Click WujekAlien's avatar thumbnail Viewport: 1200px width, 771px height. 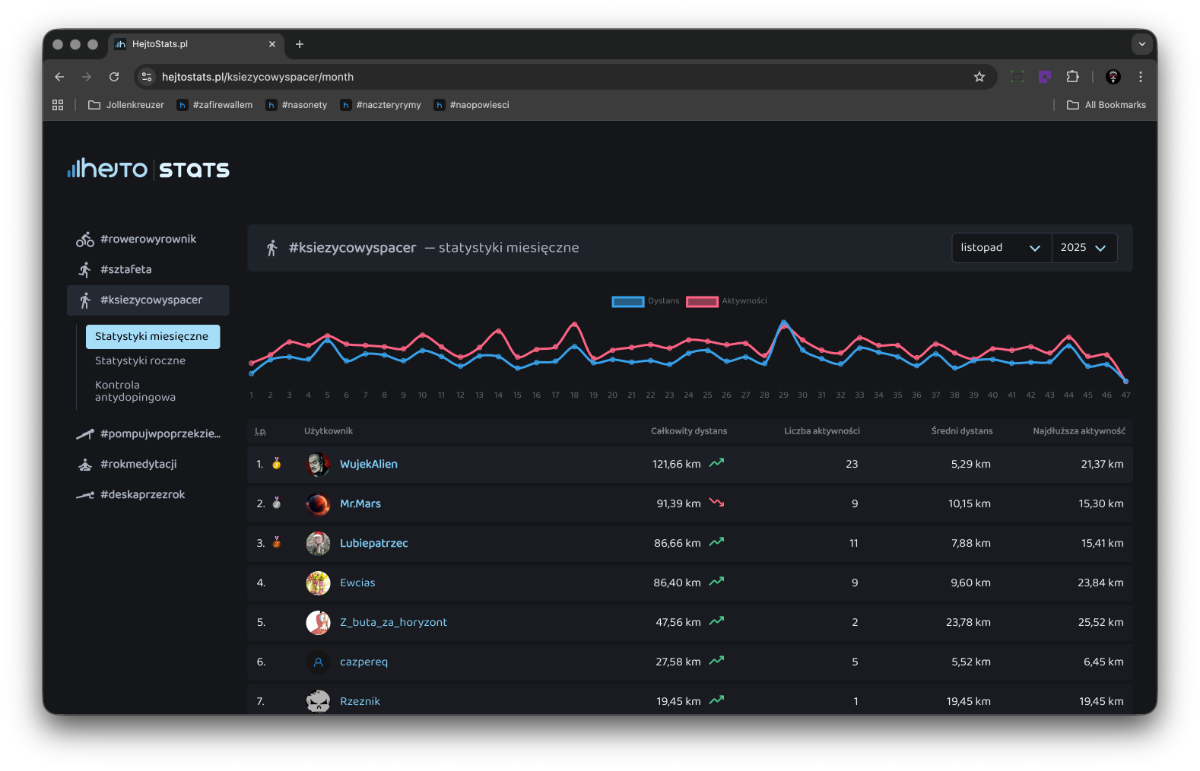pos(318,465)
